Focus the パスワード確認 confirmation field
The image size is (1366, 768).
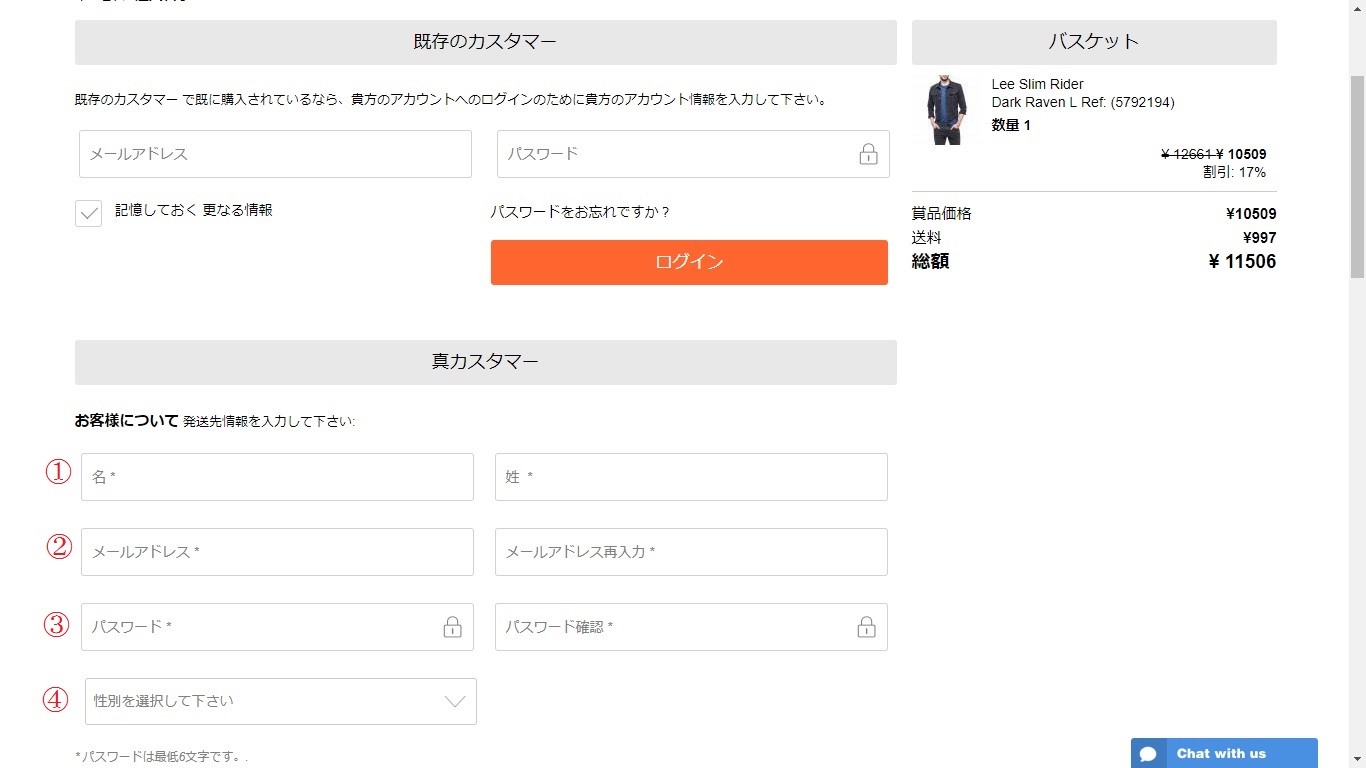pos(670,627)
